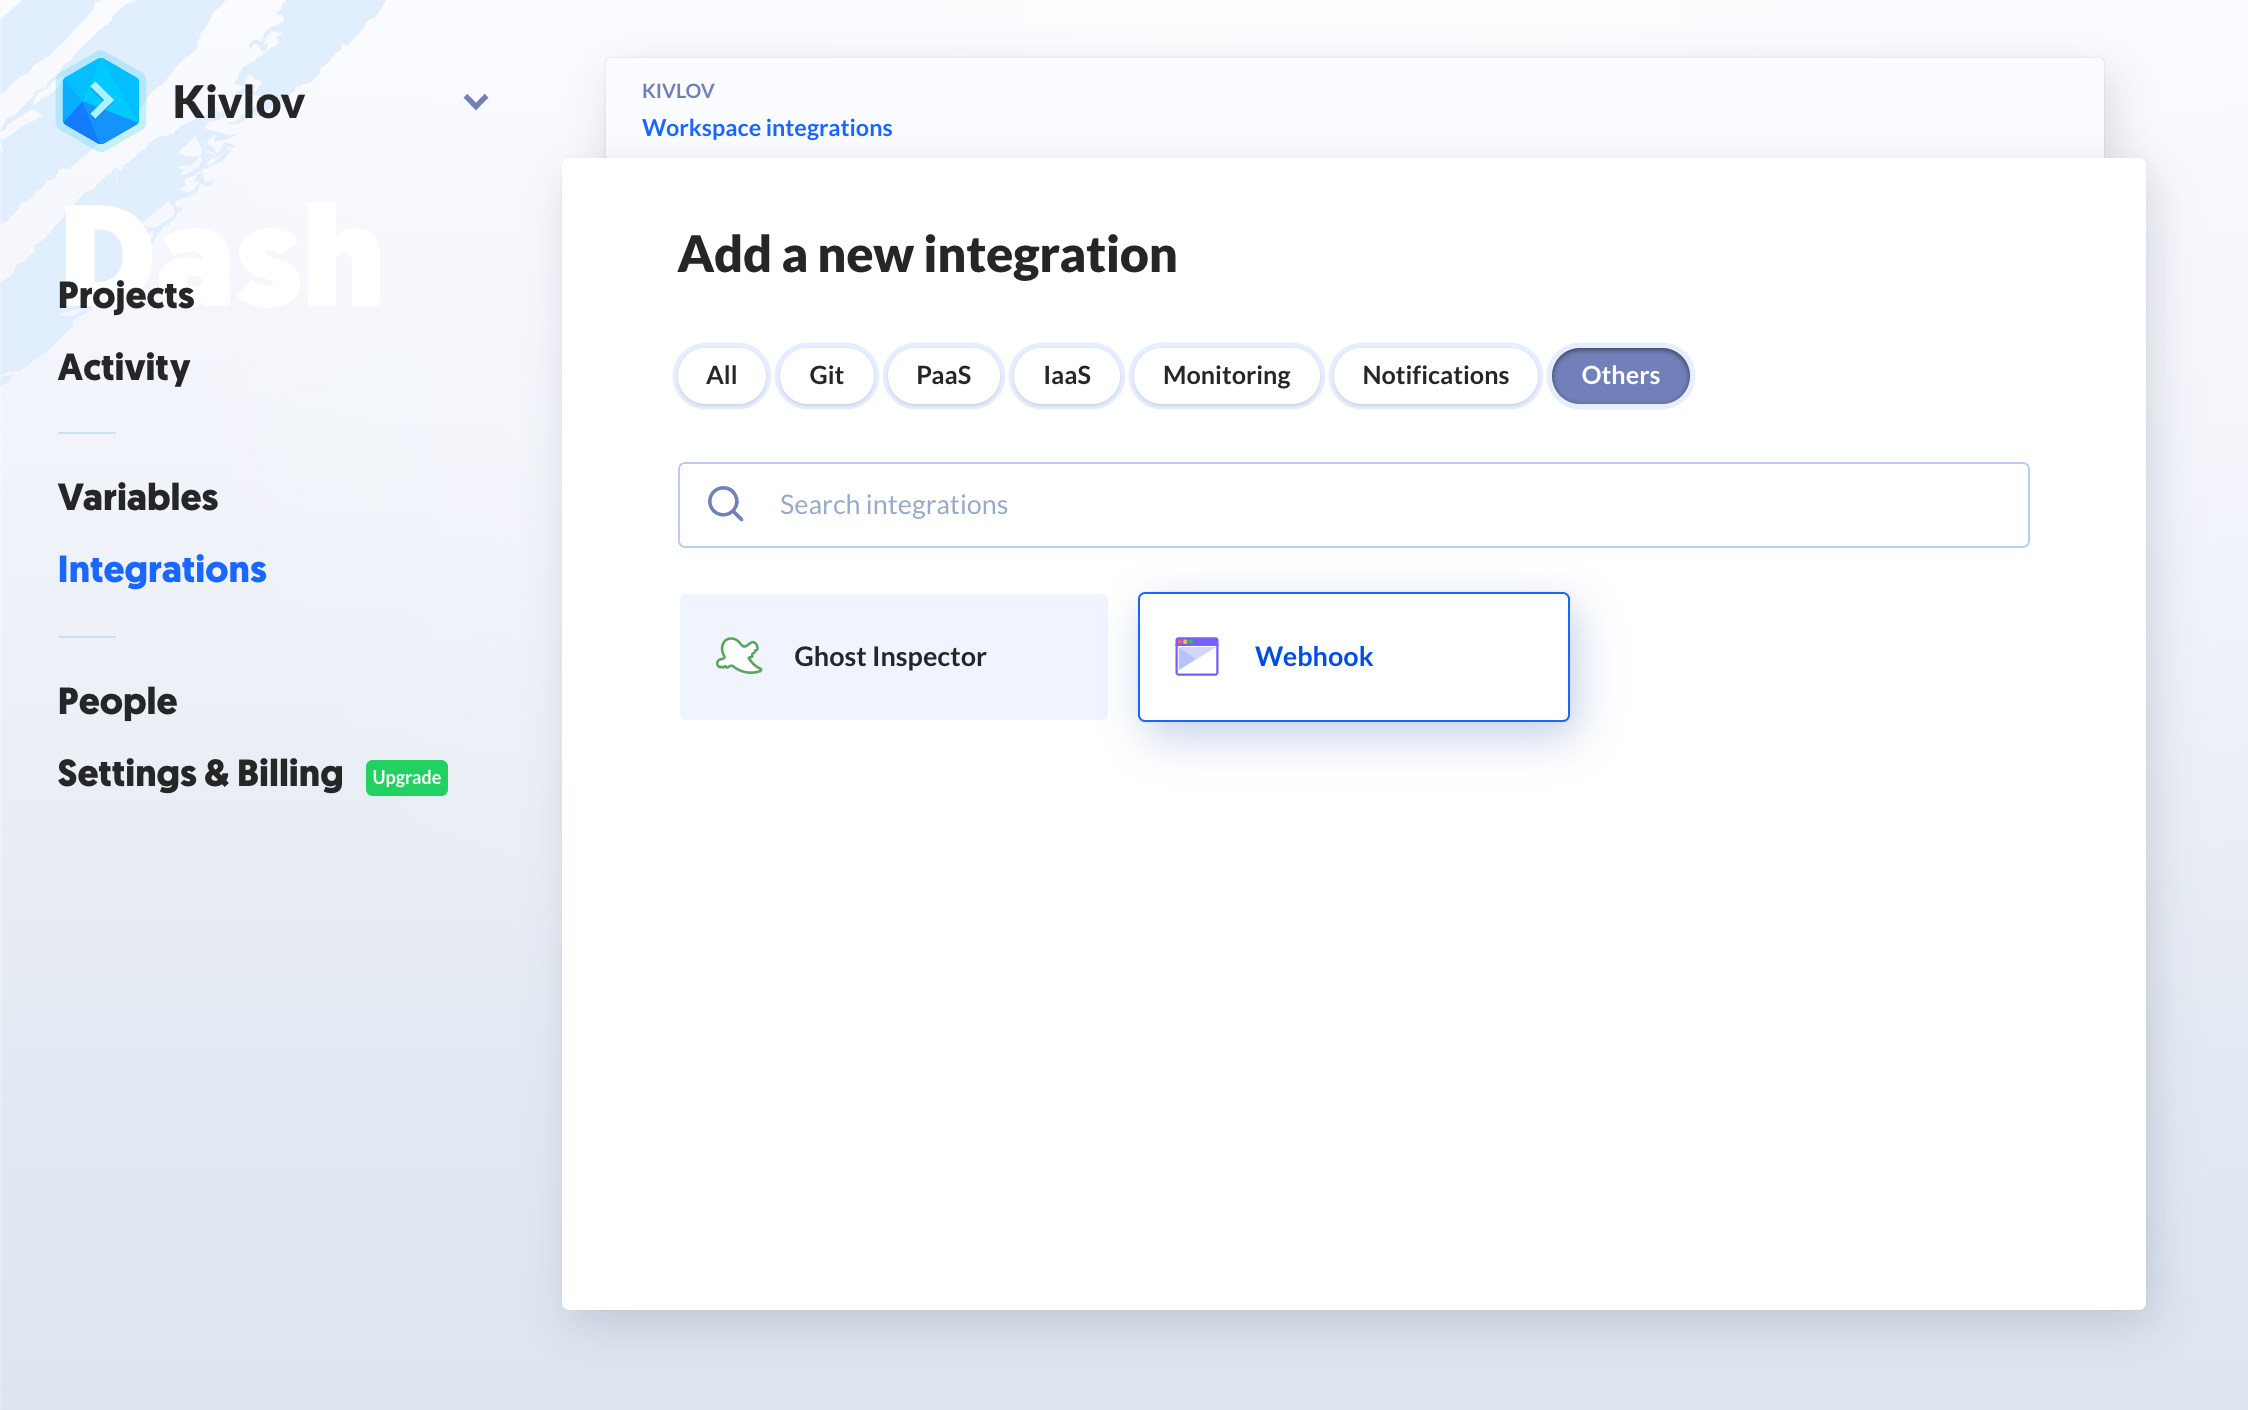This screenshot has width=2248, height=1410.
Task: Choose the Ghost Inspector integration card
Action: [x=893, y=657]
